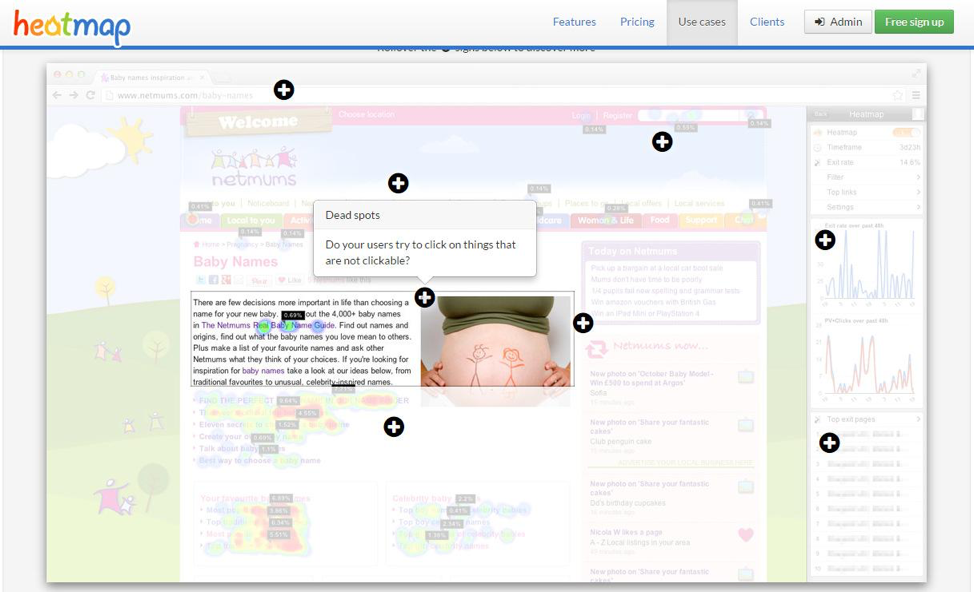Expand the Top links row in the panel

coord(866,192)
